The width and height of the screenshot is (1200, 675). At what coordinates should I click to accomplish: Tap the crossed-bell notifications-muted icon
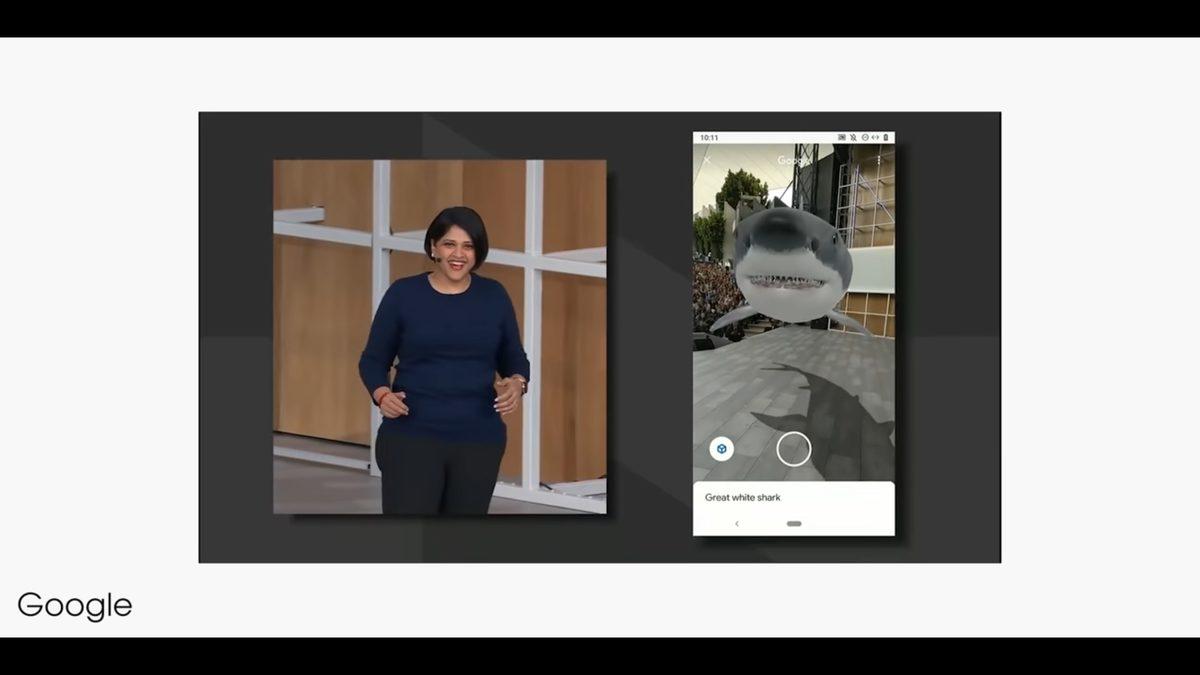(854, 137)
